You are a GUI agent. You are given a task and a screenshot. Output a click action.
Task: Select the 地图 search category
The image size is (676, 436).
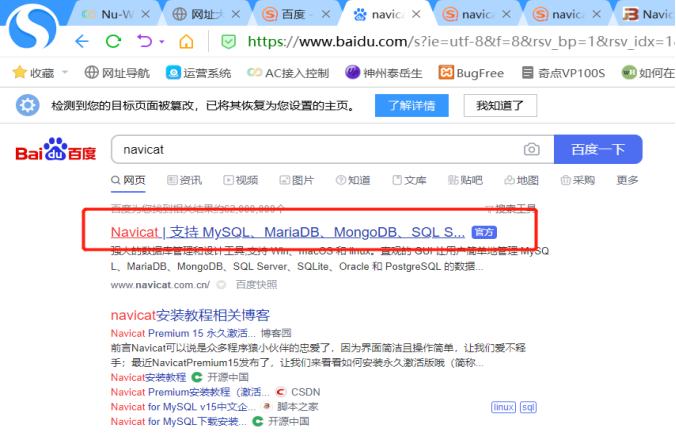click(522, 180)
